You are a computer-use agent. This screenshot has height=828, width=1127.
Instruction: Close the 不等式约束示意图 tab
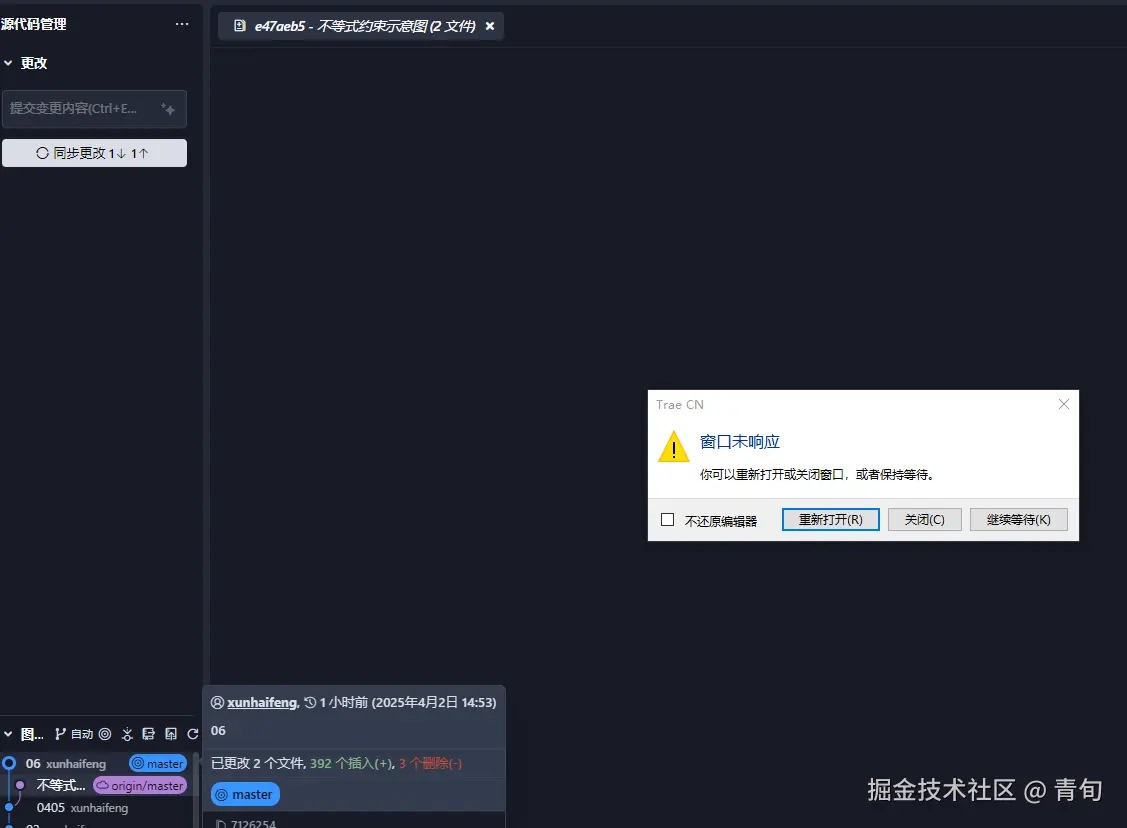[x=489, y=28]
